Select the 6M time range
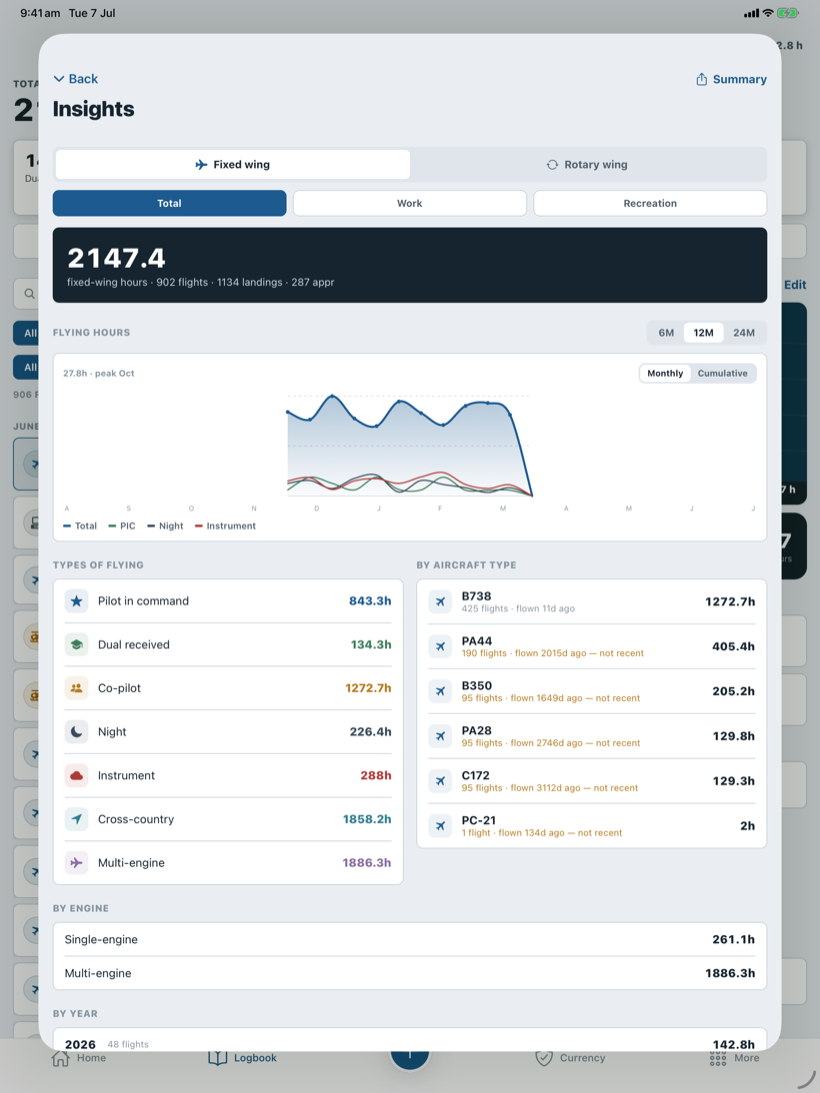Viewport: 820px width, 1093px height. pos(666,333)
